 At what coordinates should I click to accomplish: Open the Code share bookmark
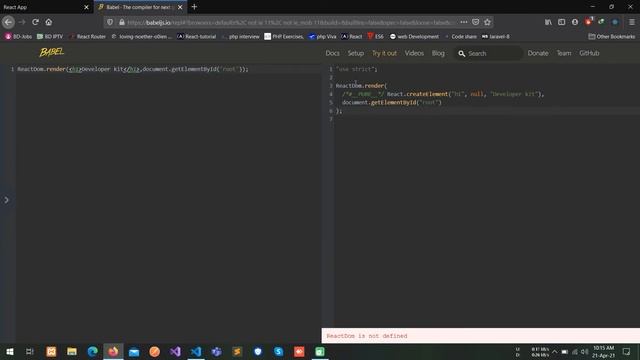(461, 36)
